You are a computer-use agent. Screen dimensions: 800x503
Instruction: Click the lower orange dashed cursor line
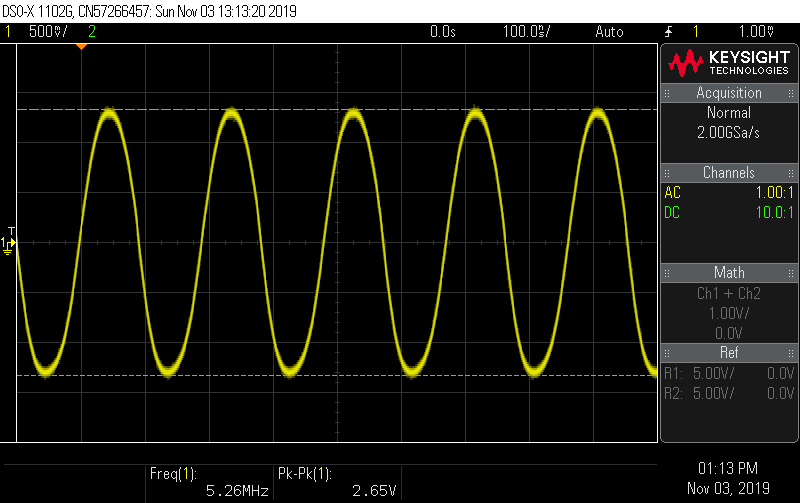coord(337,375)
